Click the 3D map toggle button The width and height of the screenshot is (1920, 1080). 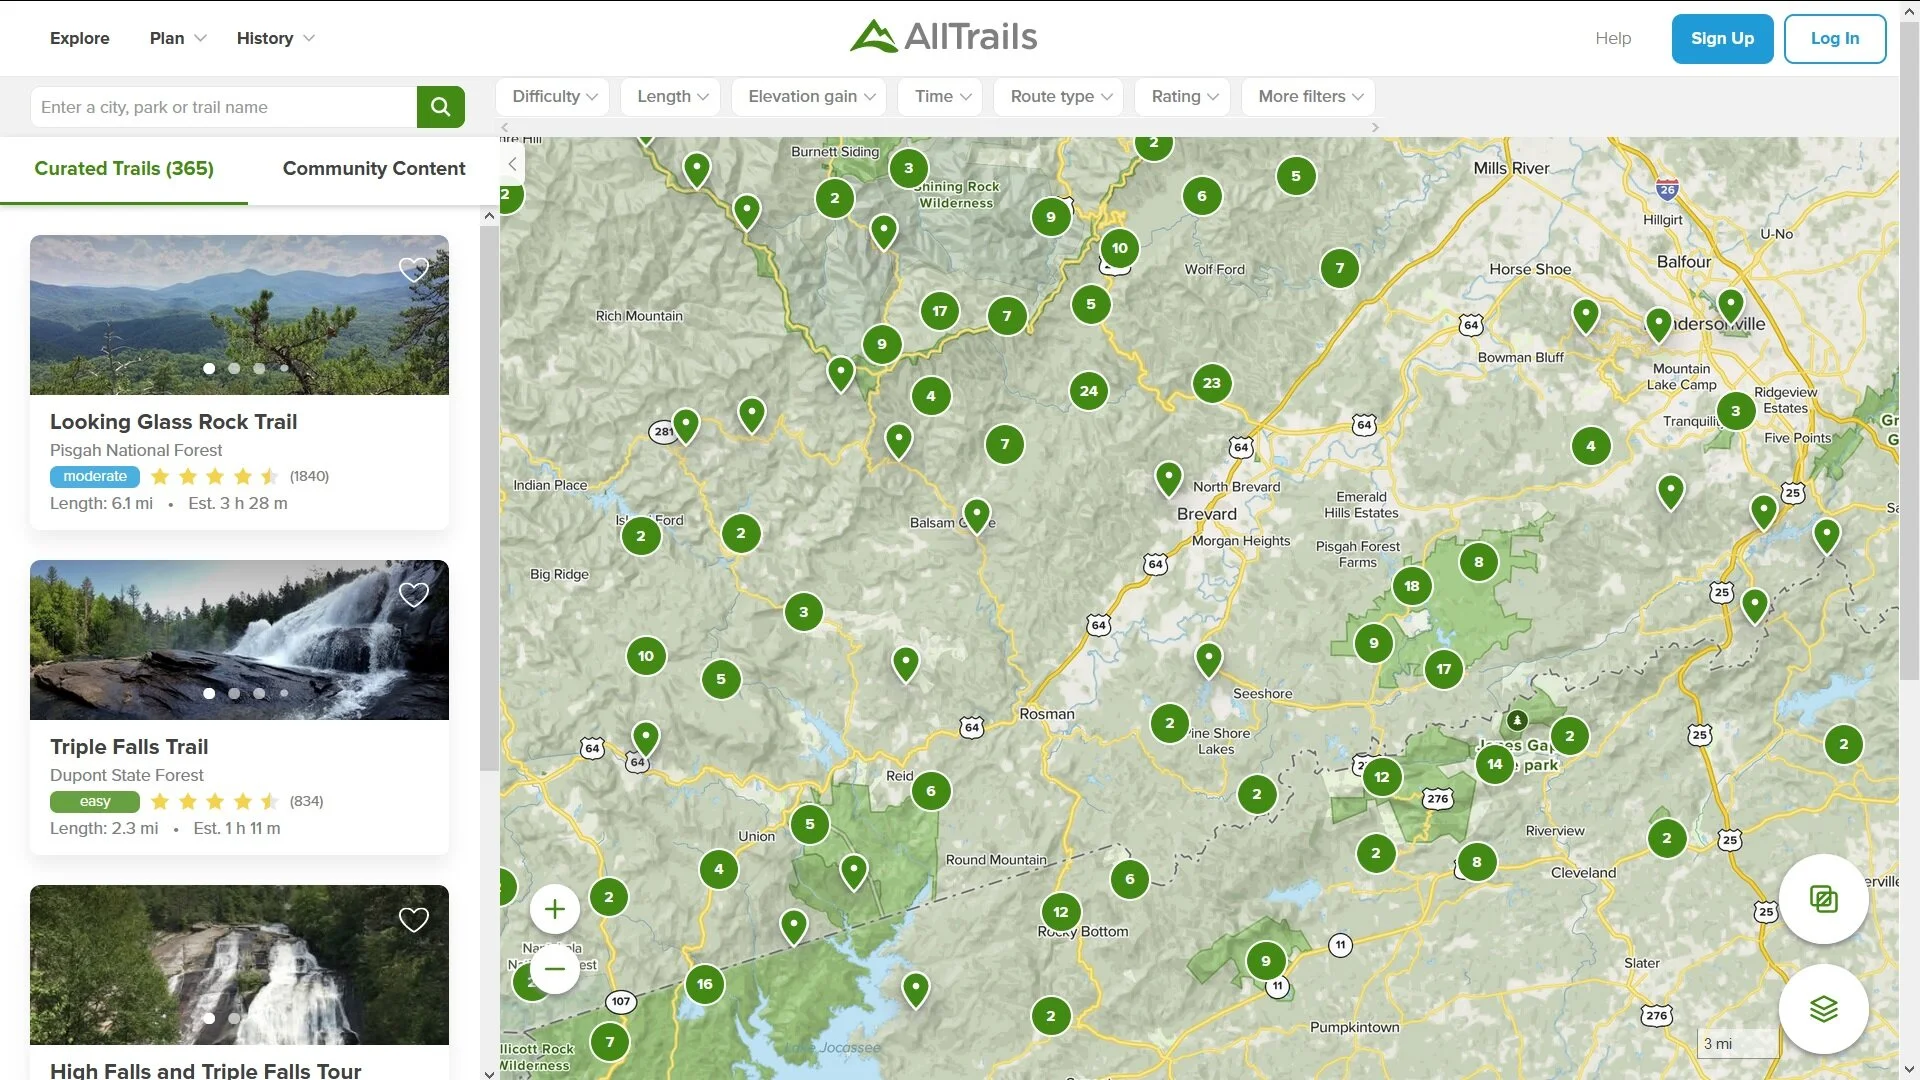coord(1823,899)
